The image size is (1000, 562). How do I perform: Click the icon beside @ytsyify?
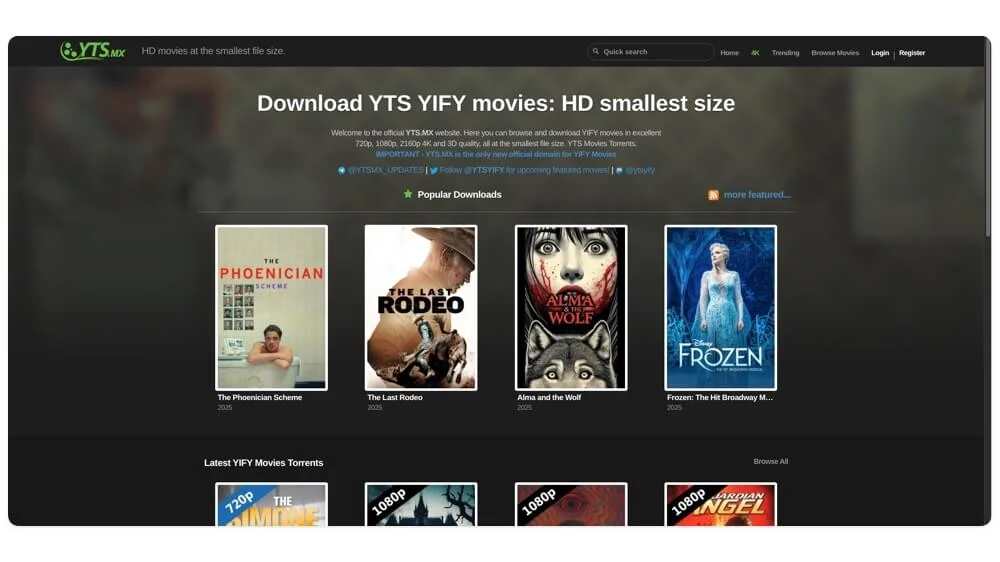click(x=619, y=170)
